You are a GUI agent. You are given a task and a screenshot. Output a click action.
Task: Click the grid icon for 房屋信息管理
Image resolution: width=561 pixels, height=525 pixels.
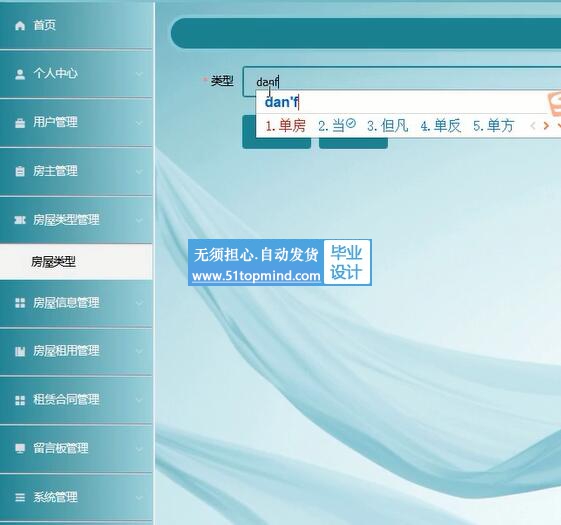click(20, 303)
